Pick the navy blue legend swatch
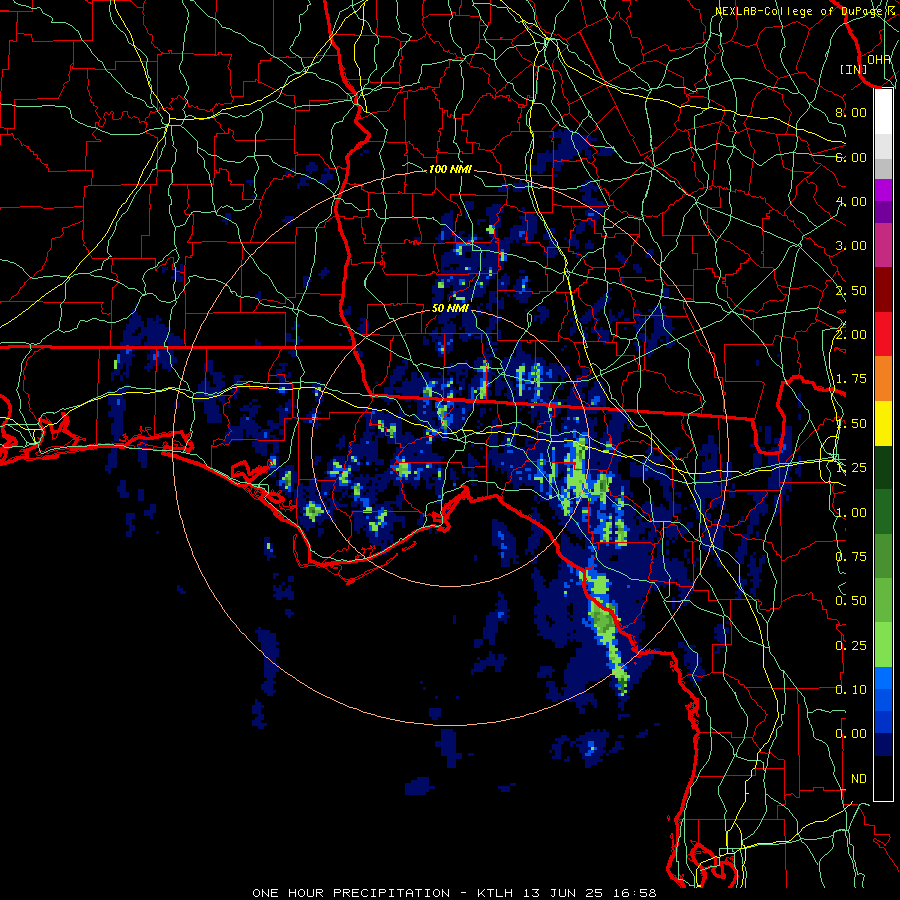 point(883,745)
